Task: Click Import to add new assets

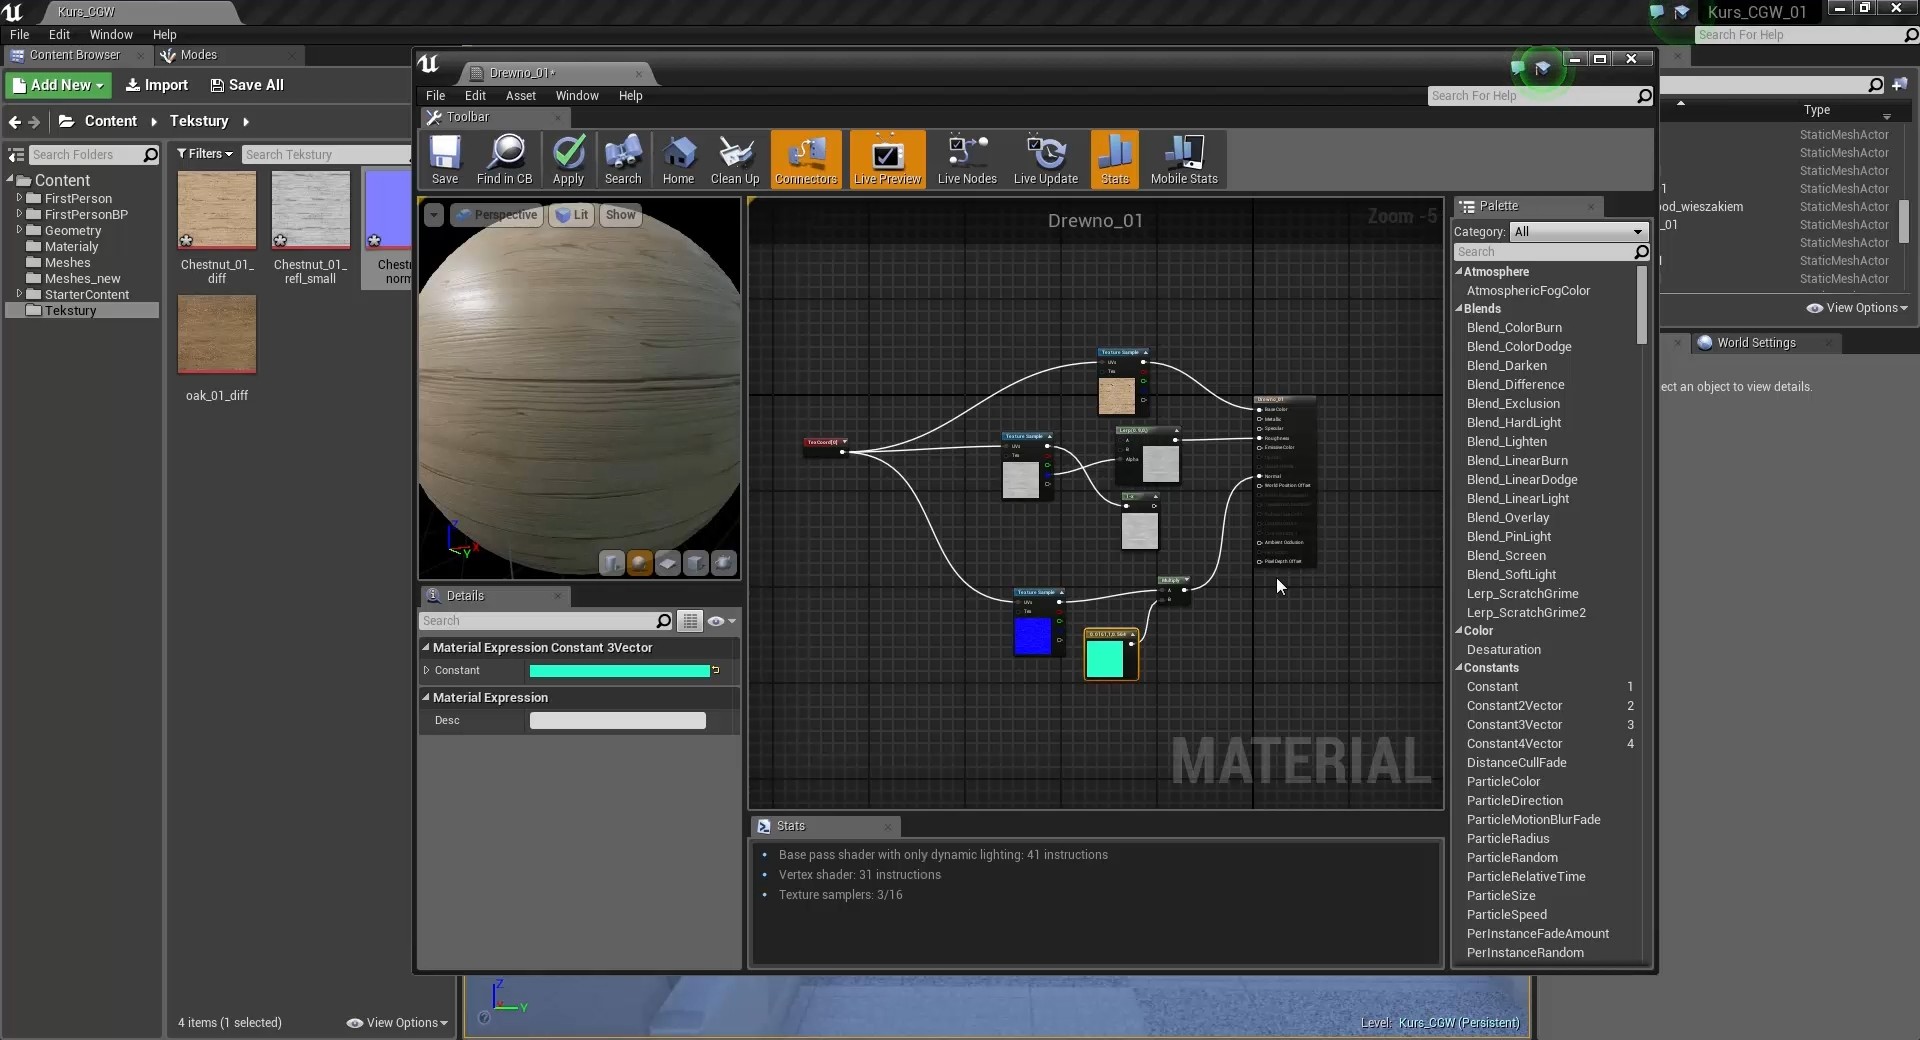Action: tap(156, 85)
